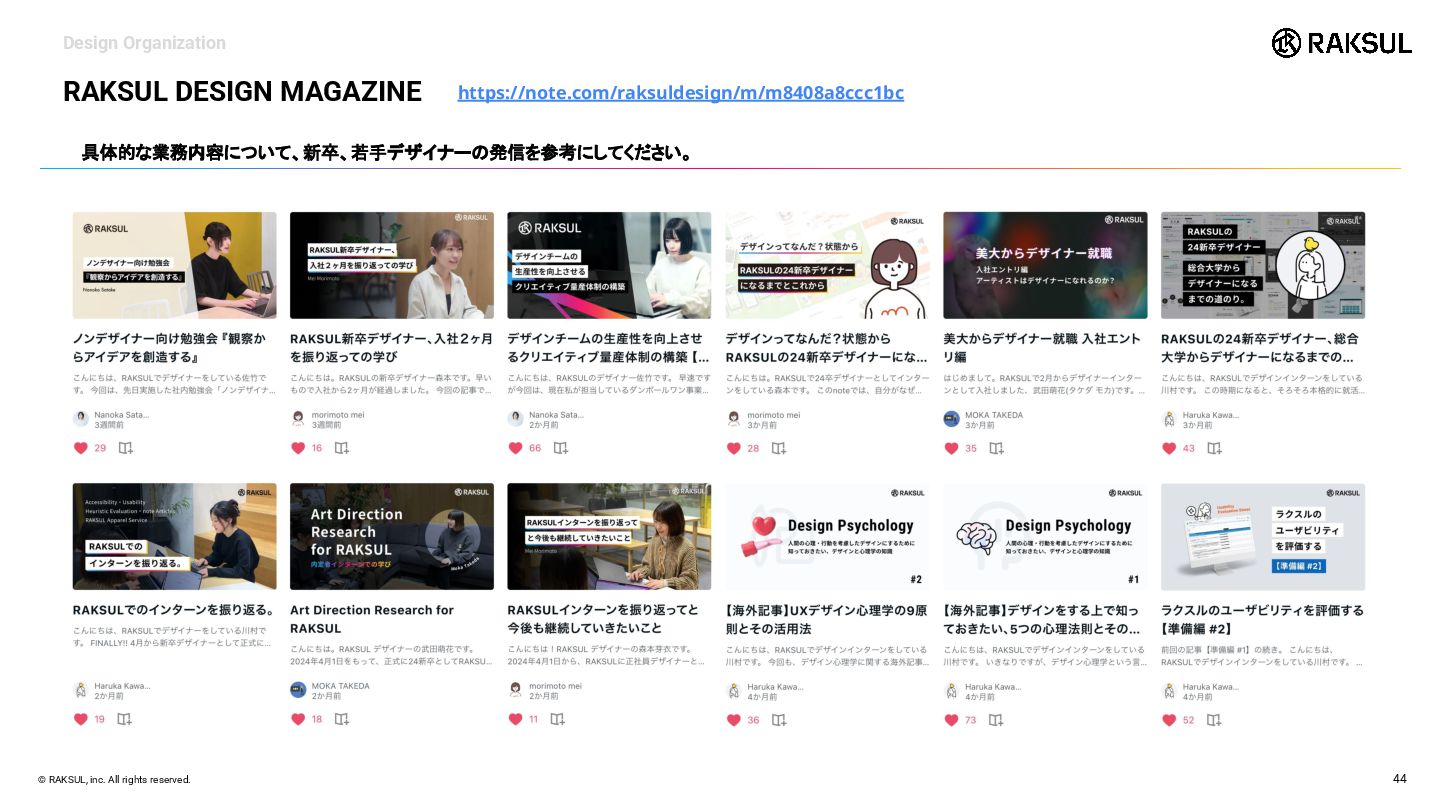The image size is (1440, 810).
Task: Click MOKA TAKEDA's avatar on the 美大 post
Action: click(x=952, y=419)
